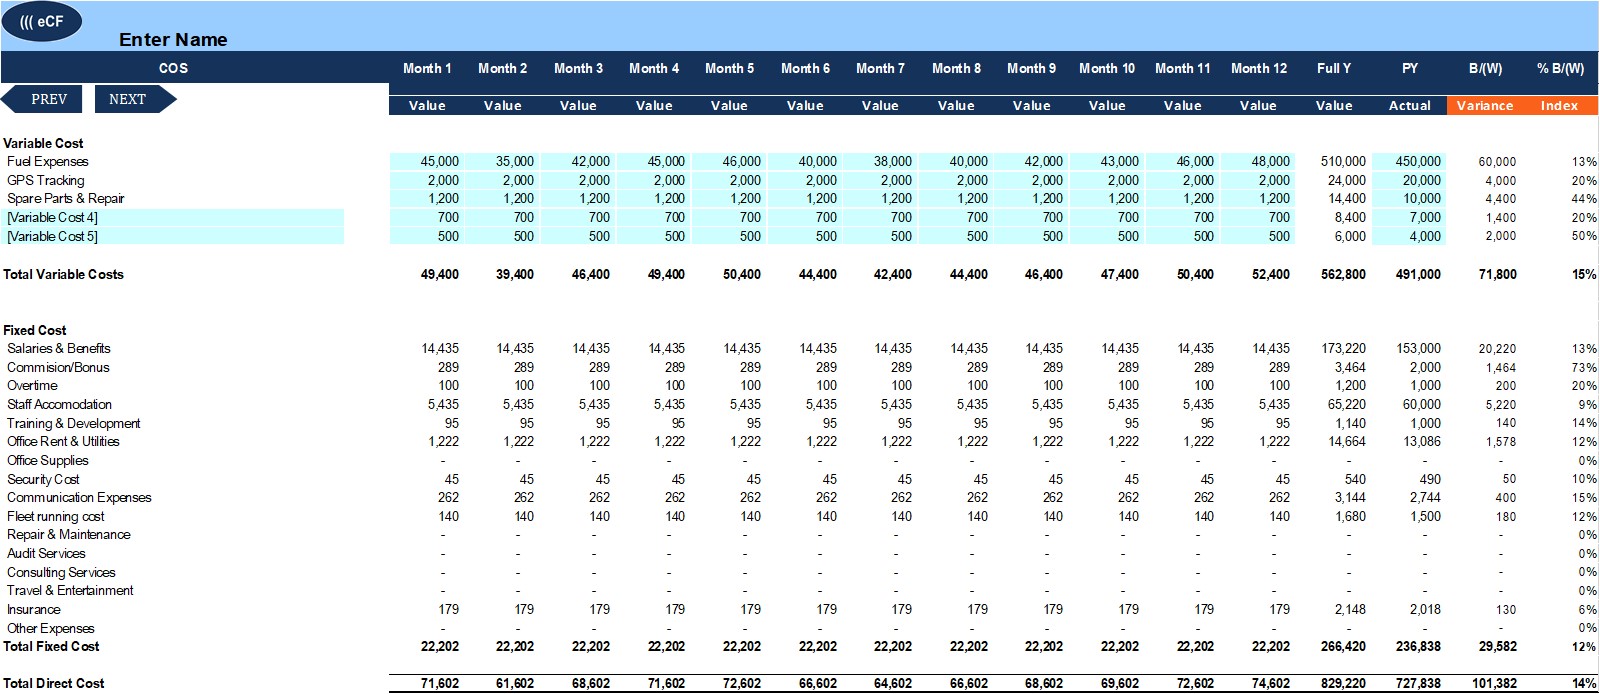This screenshot has width=1600, height=694.
Task: Select the Travel & Entertainment row label
Action: pyautogui.click(x=70, y=590)
